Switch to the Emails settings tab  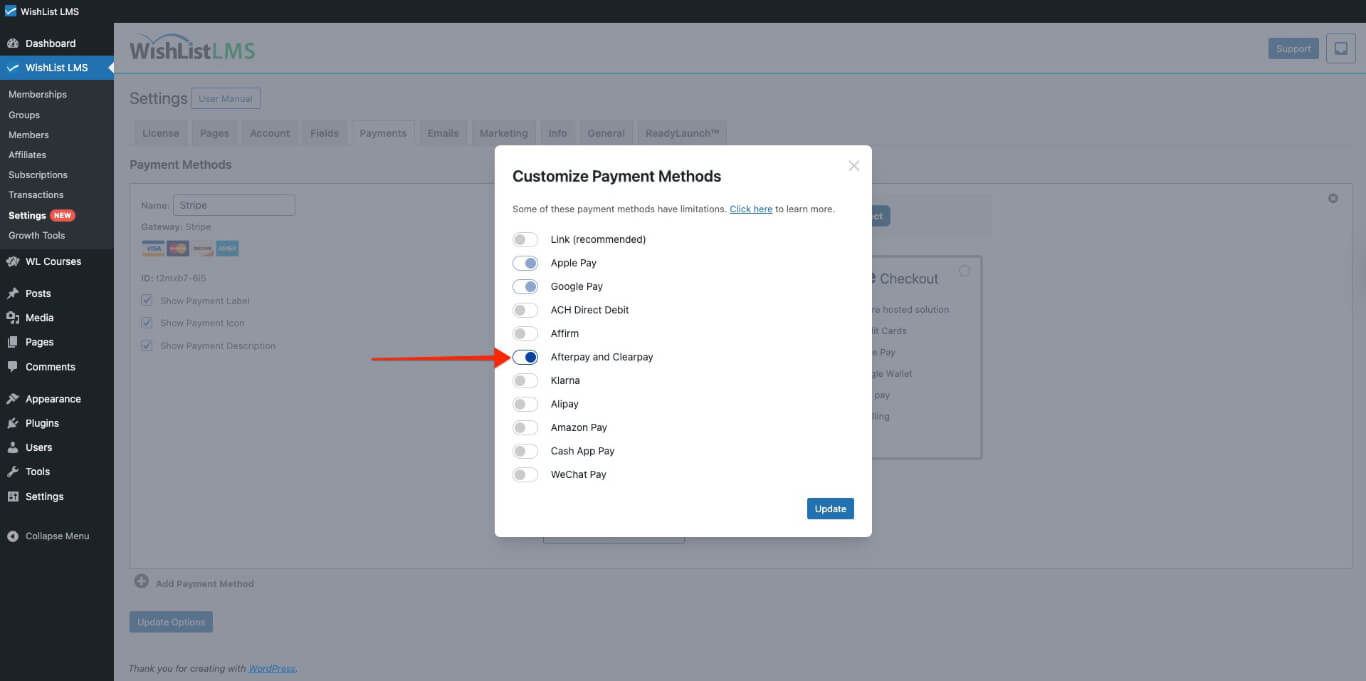pyautogui.click(x=443, y=132)
